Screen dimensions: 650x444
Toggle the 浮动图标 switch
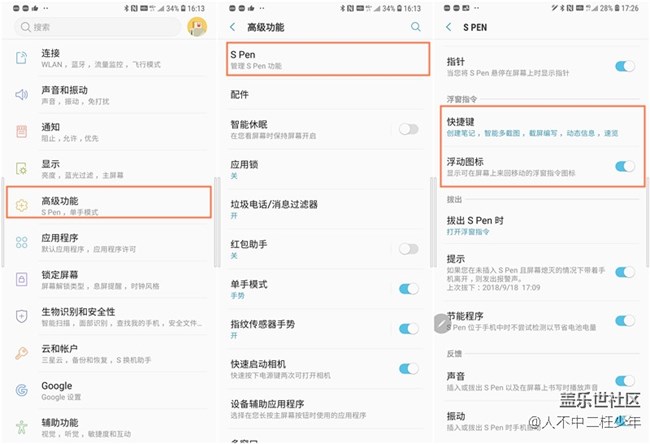pos(625,166)
